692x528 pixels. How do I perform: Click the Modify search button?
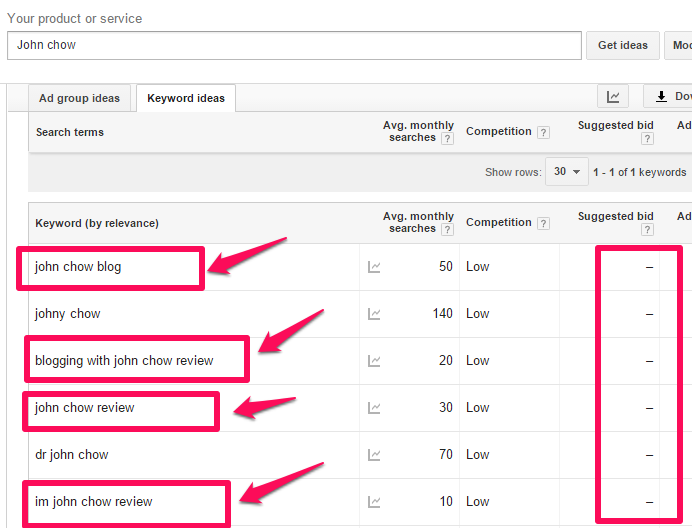(678, 45)
